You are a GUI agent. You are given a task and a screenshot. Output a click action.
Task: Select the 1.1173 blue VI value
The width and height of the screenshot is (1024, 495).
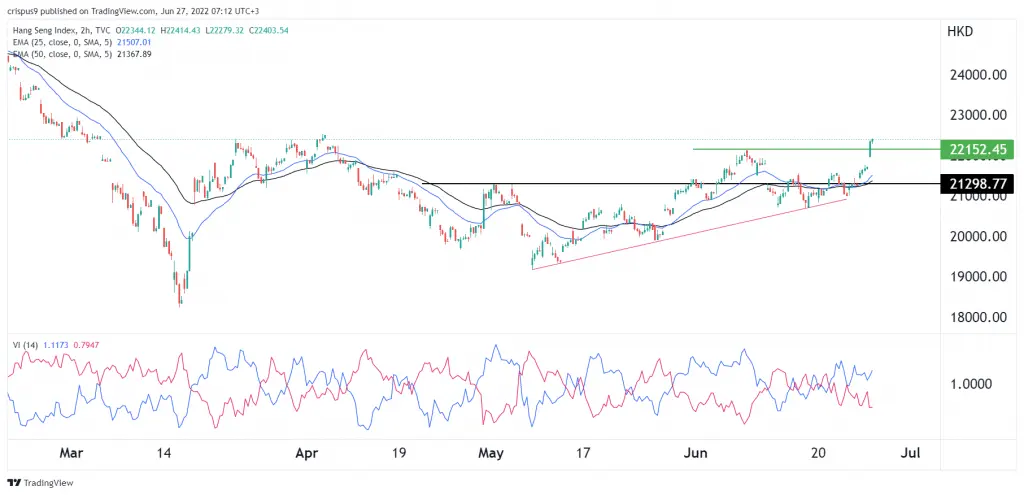click(x=54, y=345)
